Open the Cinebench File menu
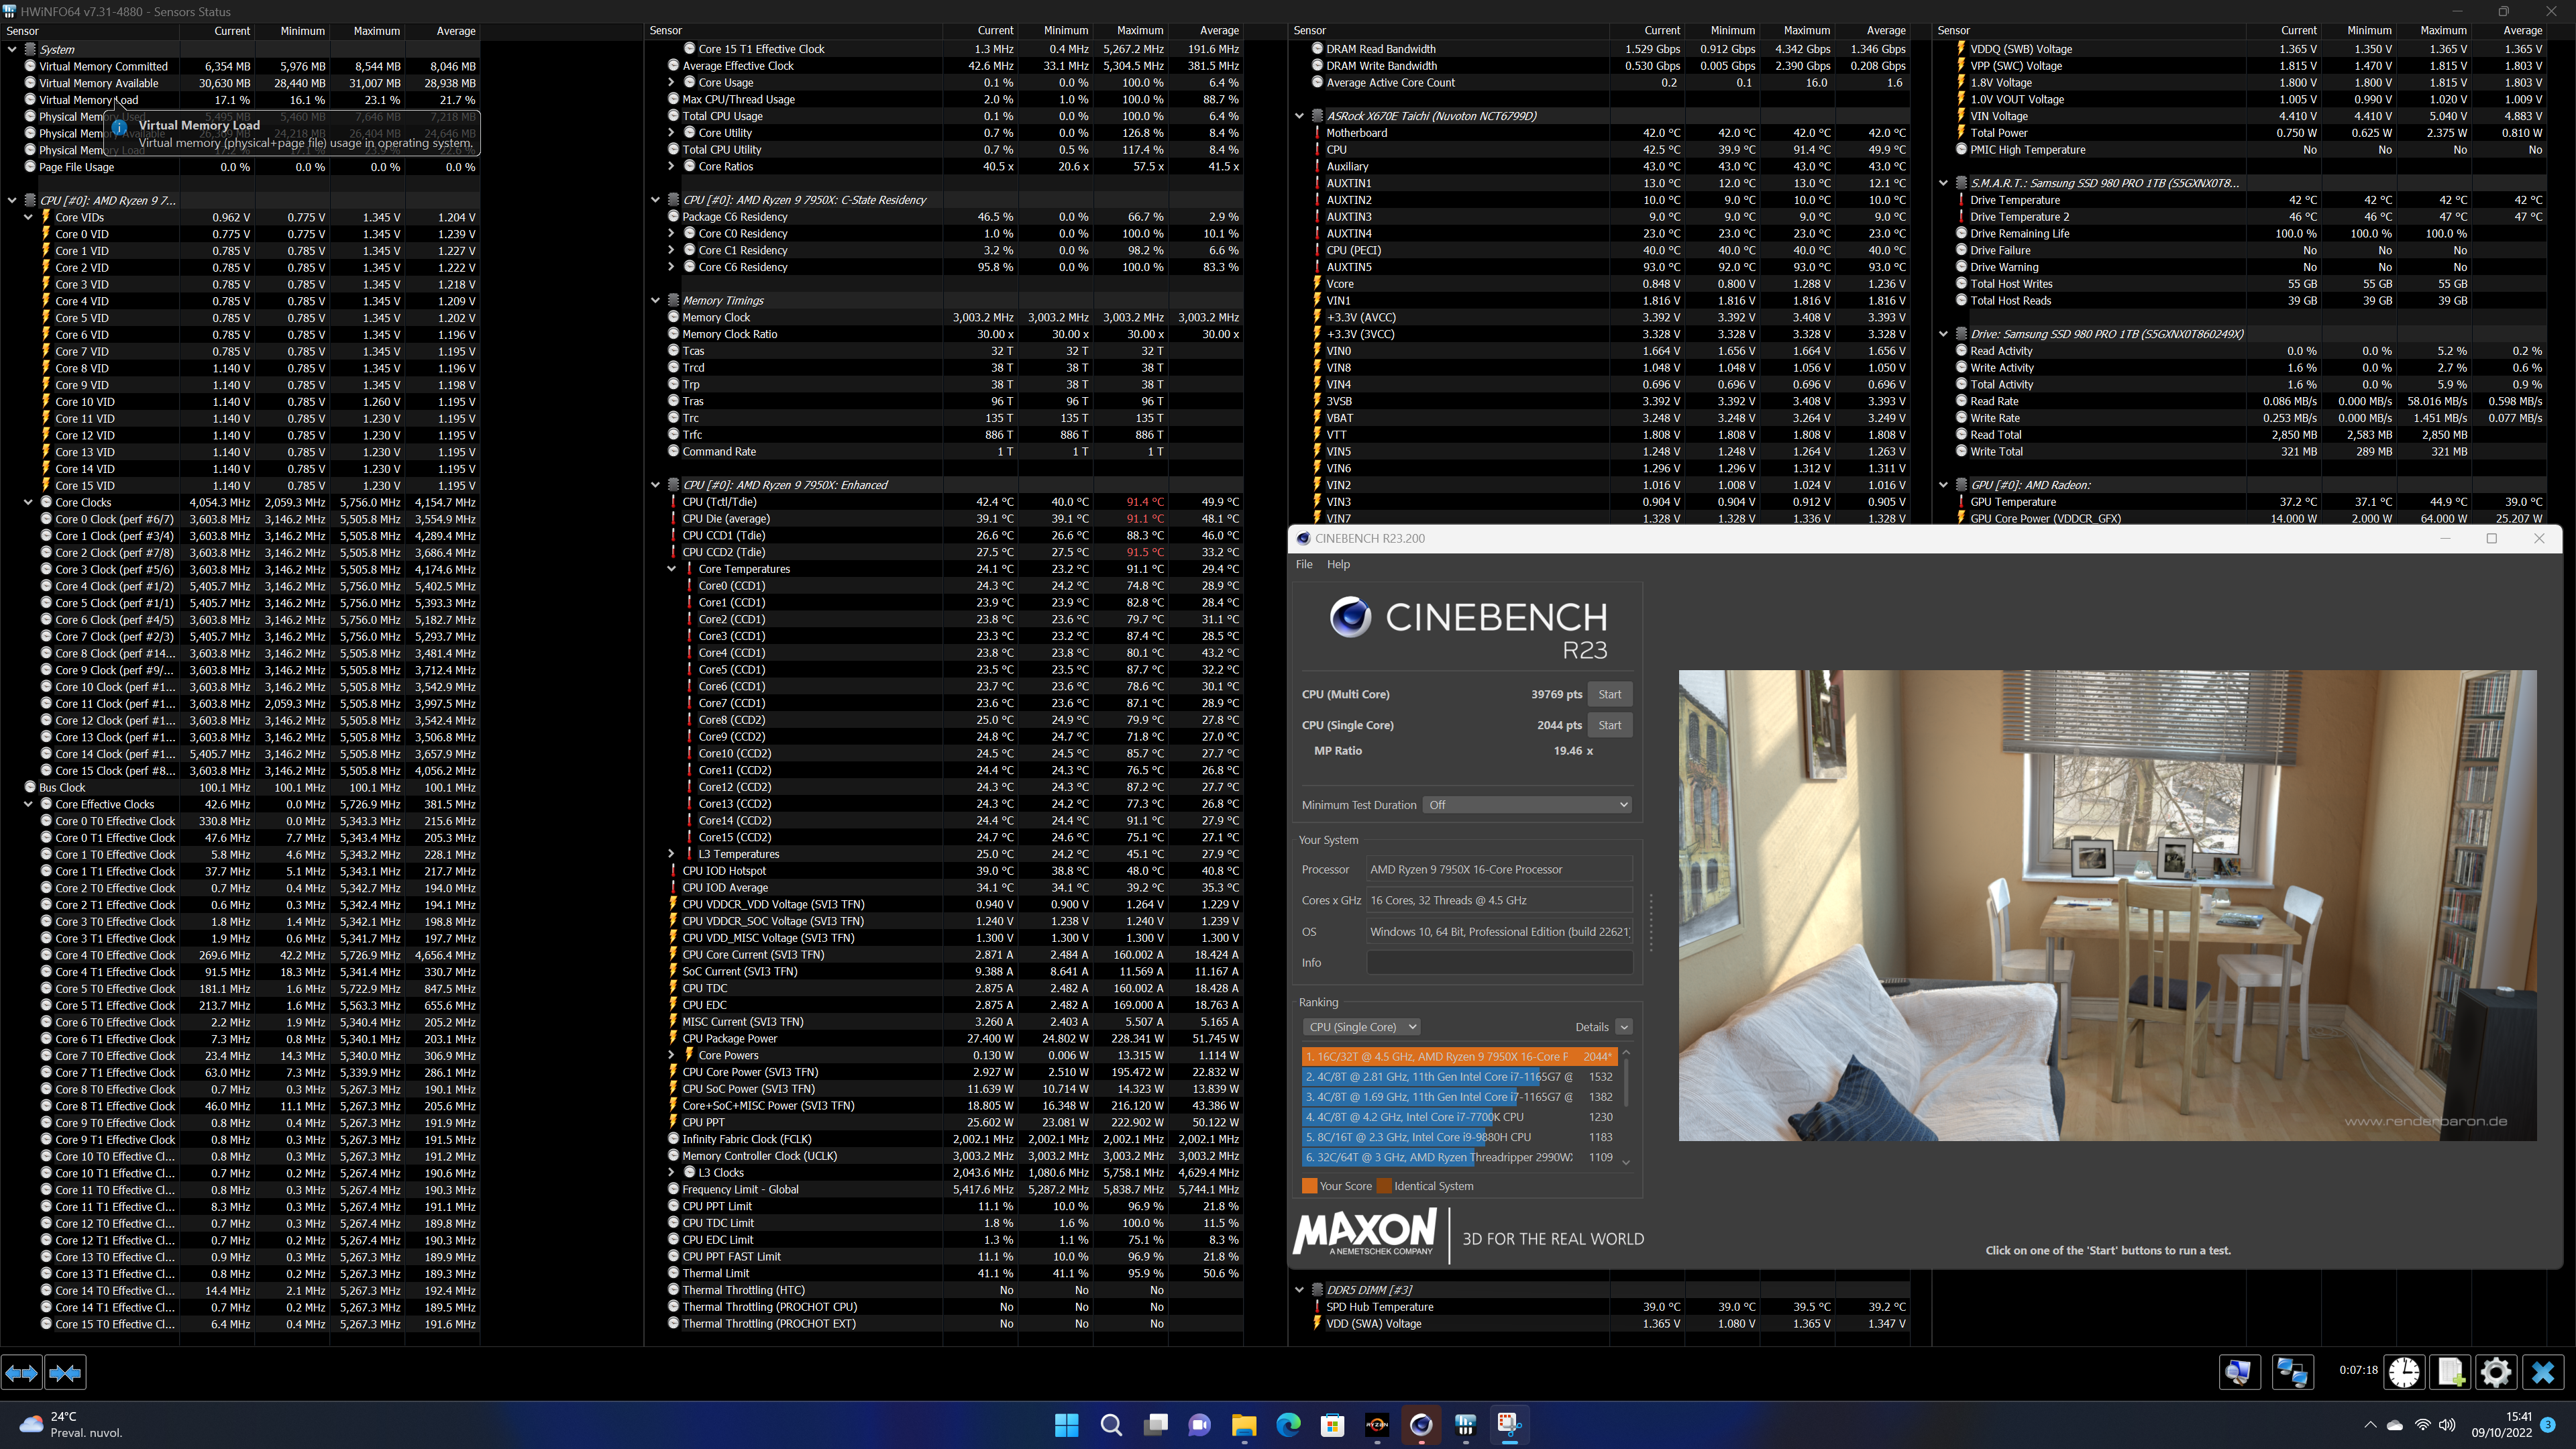 (x=1304, y=564)
